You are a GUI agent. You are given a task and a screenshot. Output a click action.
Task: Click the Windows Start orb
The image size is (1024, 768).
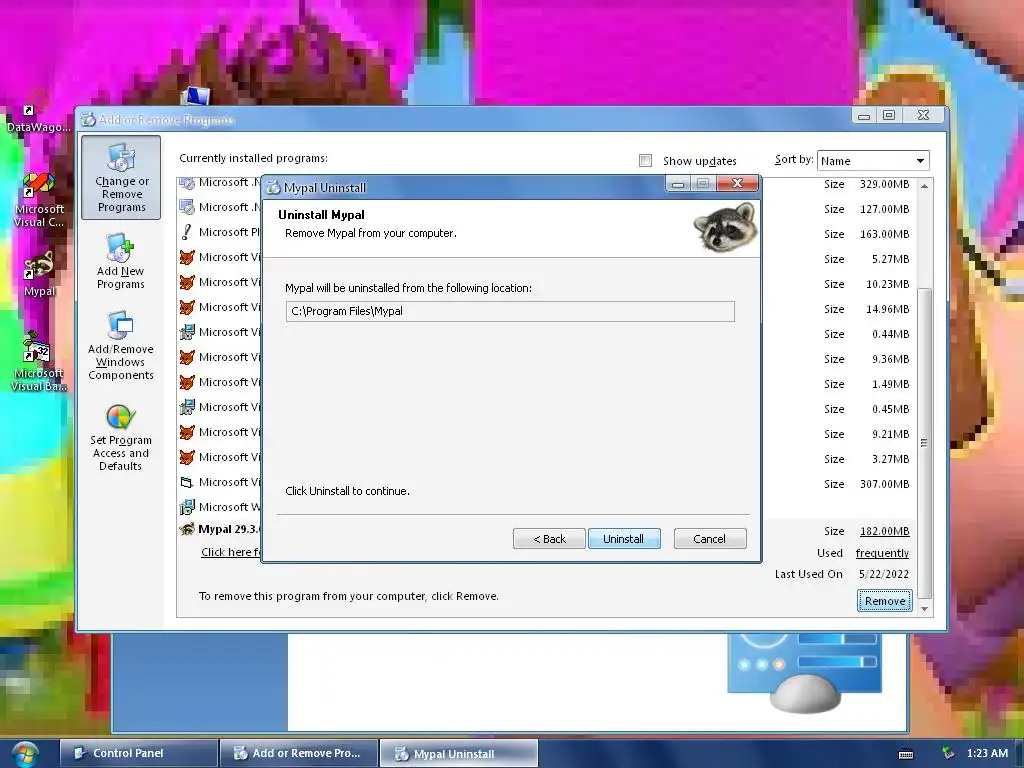(24, 754)
